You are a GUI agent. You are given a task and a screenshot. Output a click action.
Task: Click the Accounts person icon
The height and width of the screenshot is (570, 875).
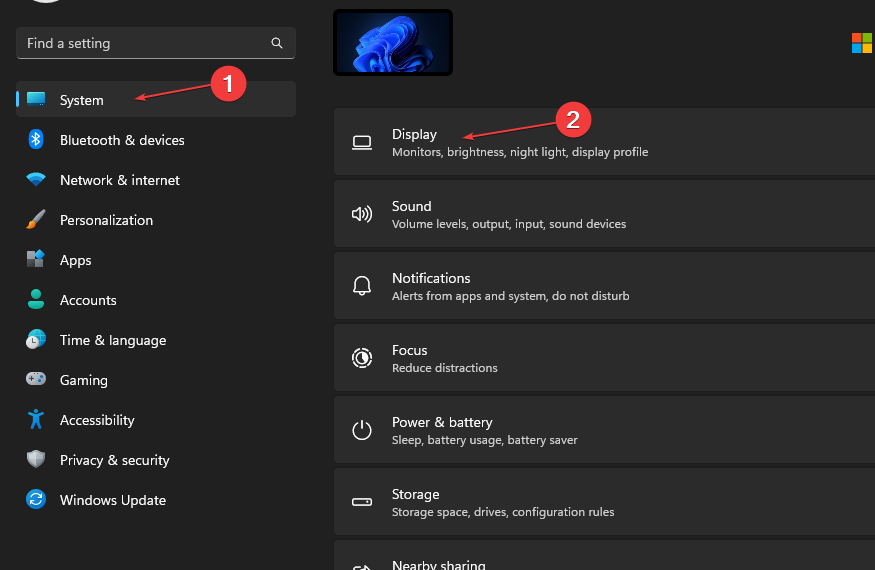(x=36, y=300)
